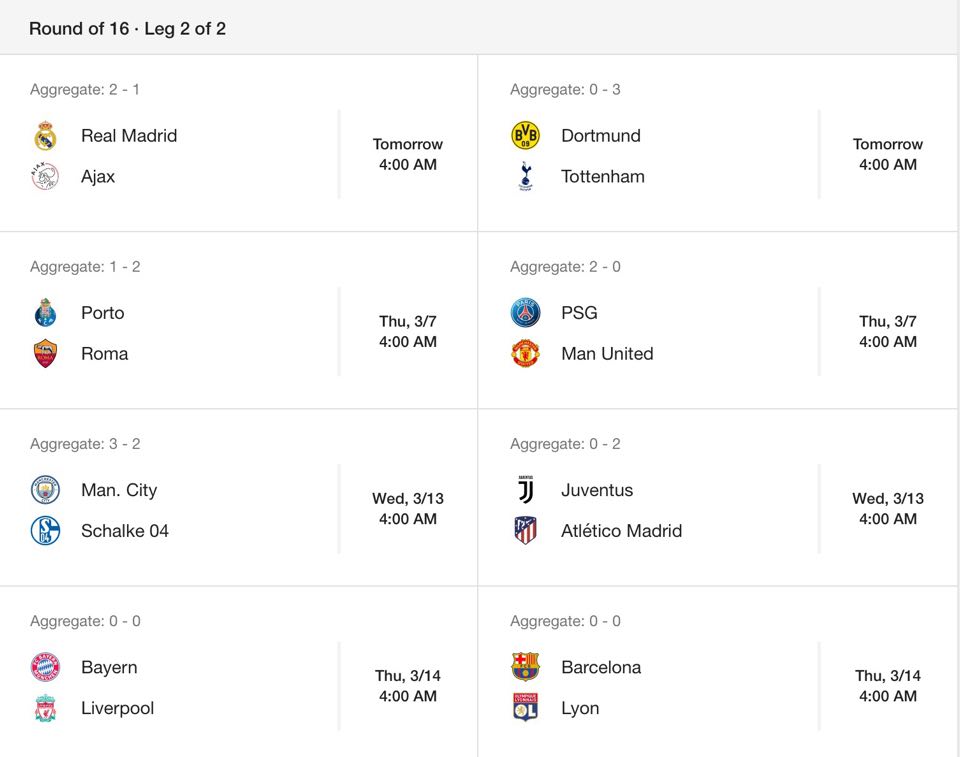This screenshot has width=960, height=757.
Task: Click the Bayern Munich badge
Action: pos(45,667)
